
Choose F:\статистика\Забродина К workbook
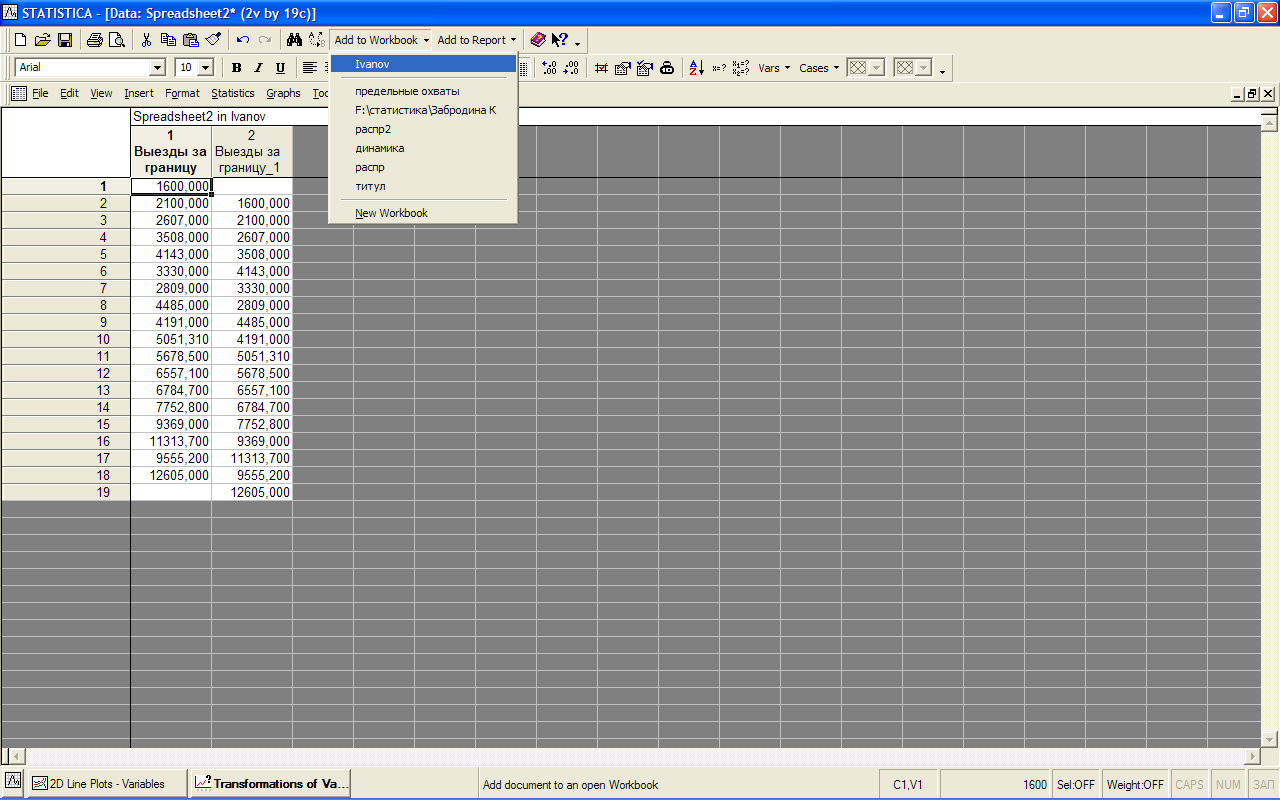coord(423,110)
